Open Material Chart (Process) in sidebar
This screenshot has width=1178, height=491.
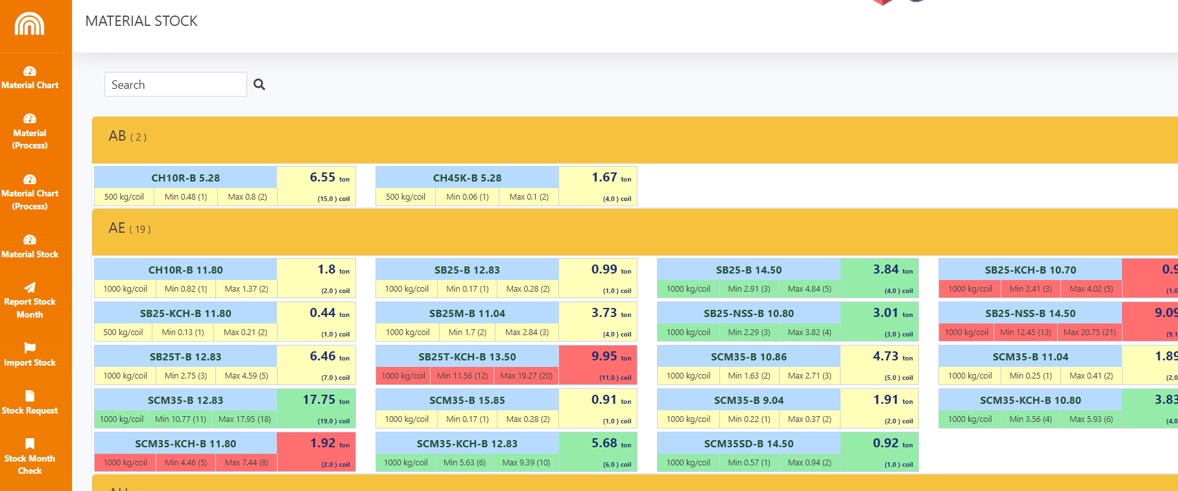[30, 192]
